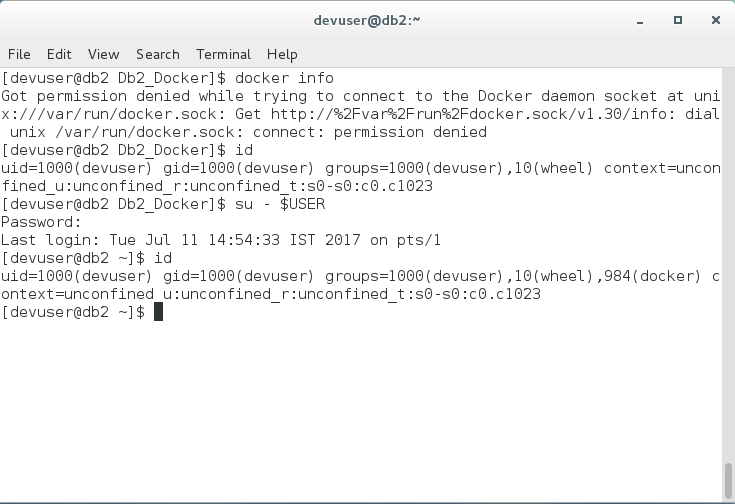The height and width of the screenshot is (504, 735).
Task: Open the File menu
Action: point(19,54)
